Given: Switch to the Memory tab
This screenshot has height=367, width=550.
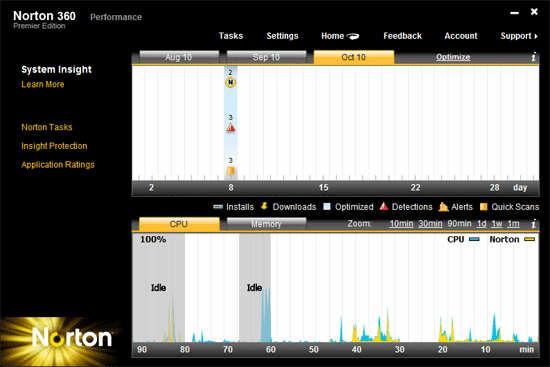Looking at the screenshot, I should (x=266, y=224).
